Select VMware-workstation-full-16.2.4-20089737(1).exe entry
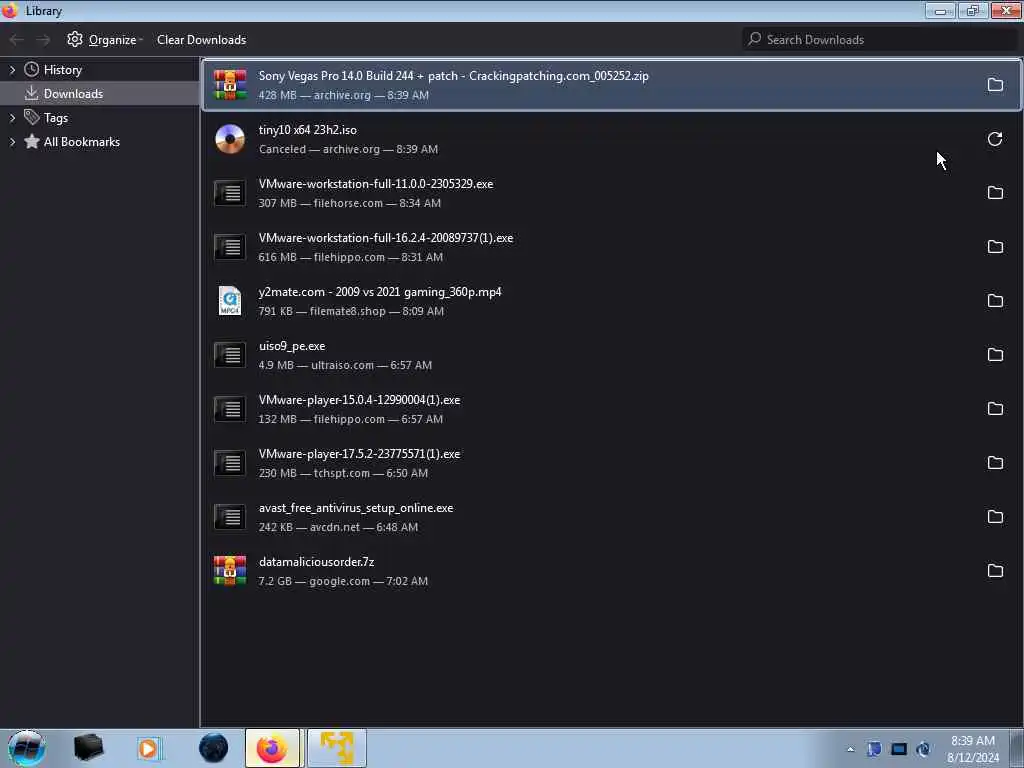 click(611, 247)
